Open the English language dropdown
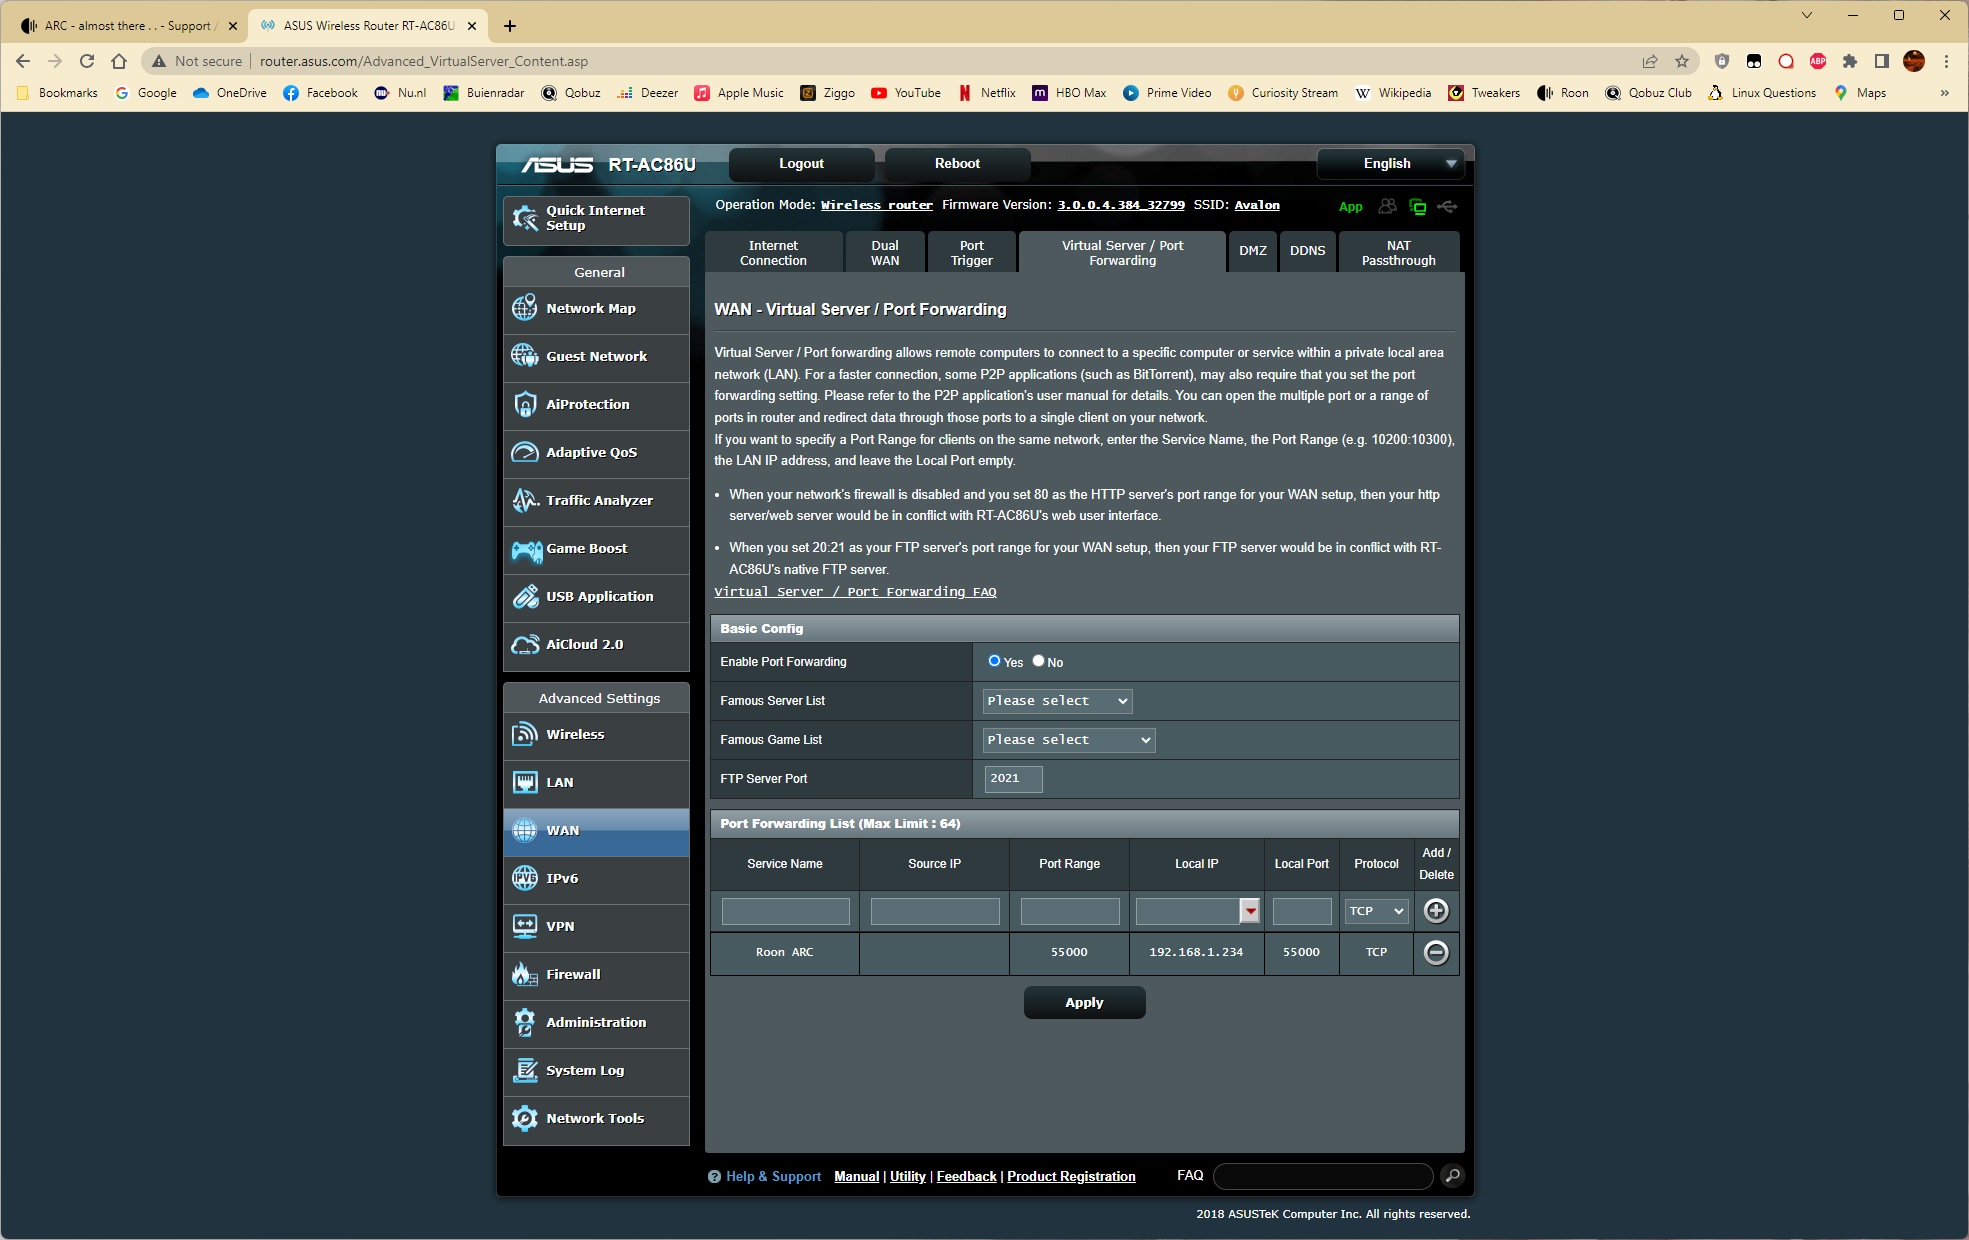Viewport: 1969px width, 1240px height. coord(1391,164)
